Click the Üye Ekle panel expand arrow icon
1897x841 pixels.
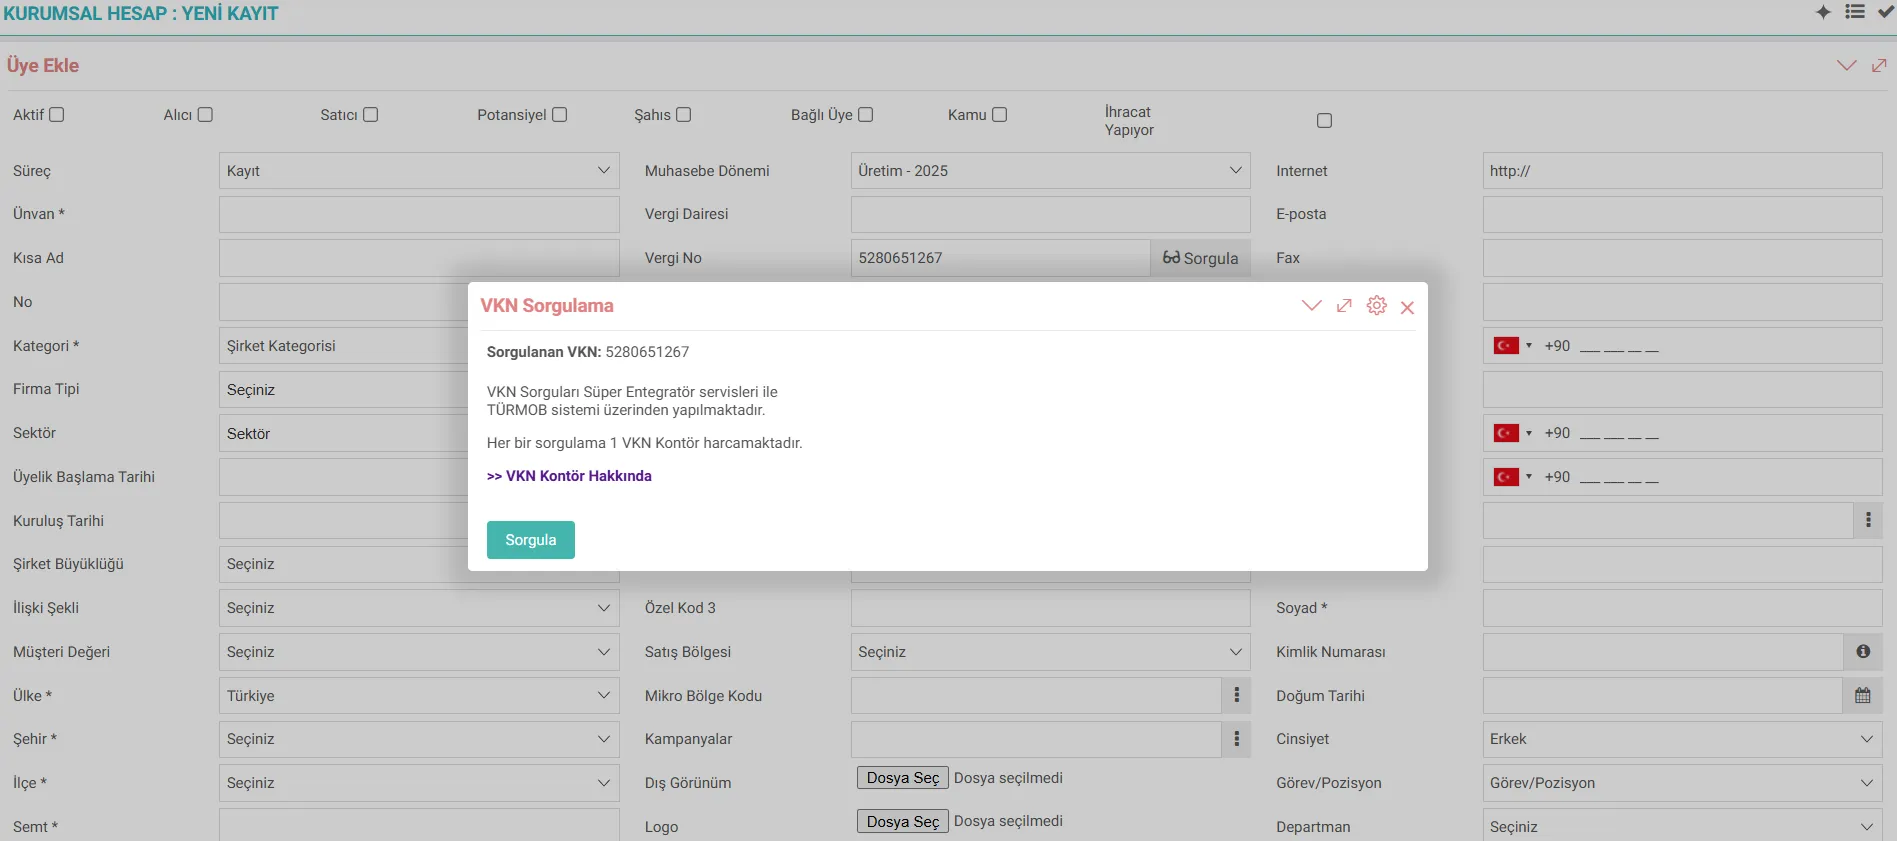click(1879, 65)
